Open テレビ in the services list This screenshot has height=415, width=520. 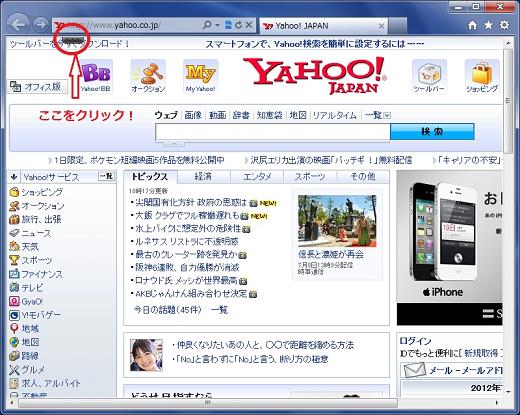point(32,288)
